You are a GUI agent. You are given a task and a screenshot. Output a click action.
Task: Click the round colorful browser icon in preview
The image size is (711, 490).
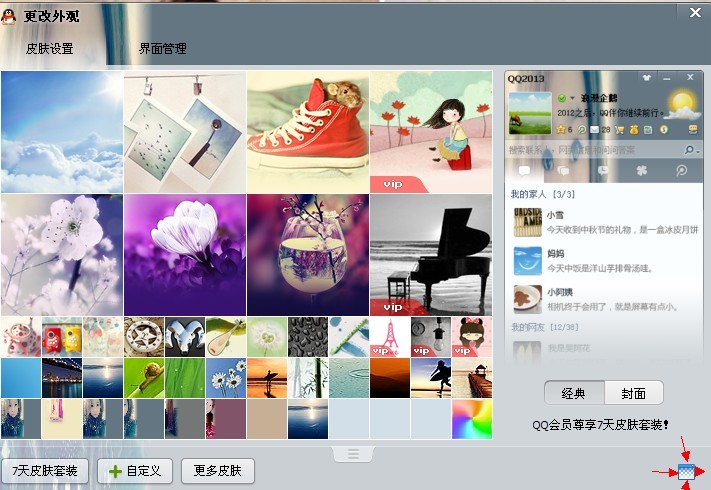[x=664, y=130]
